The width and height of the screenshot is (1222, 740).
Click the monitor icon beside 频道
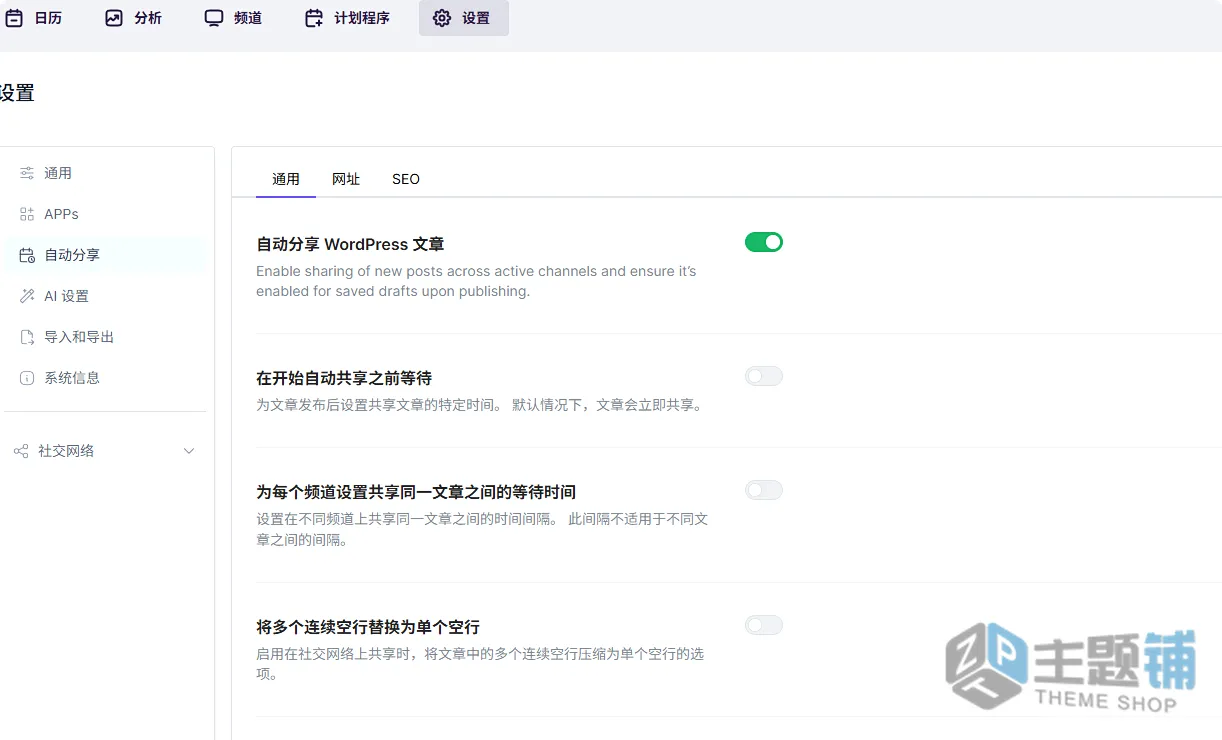(214, 18)
